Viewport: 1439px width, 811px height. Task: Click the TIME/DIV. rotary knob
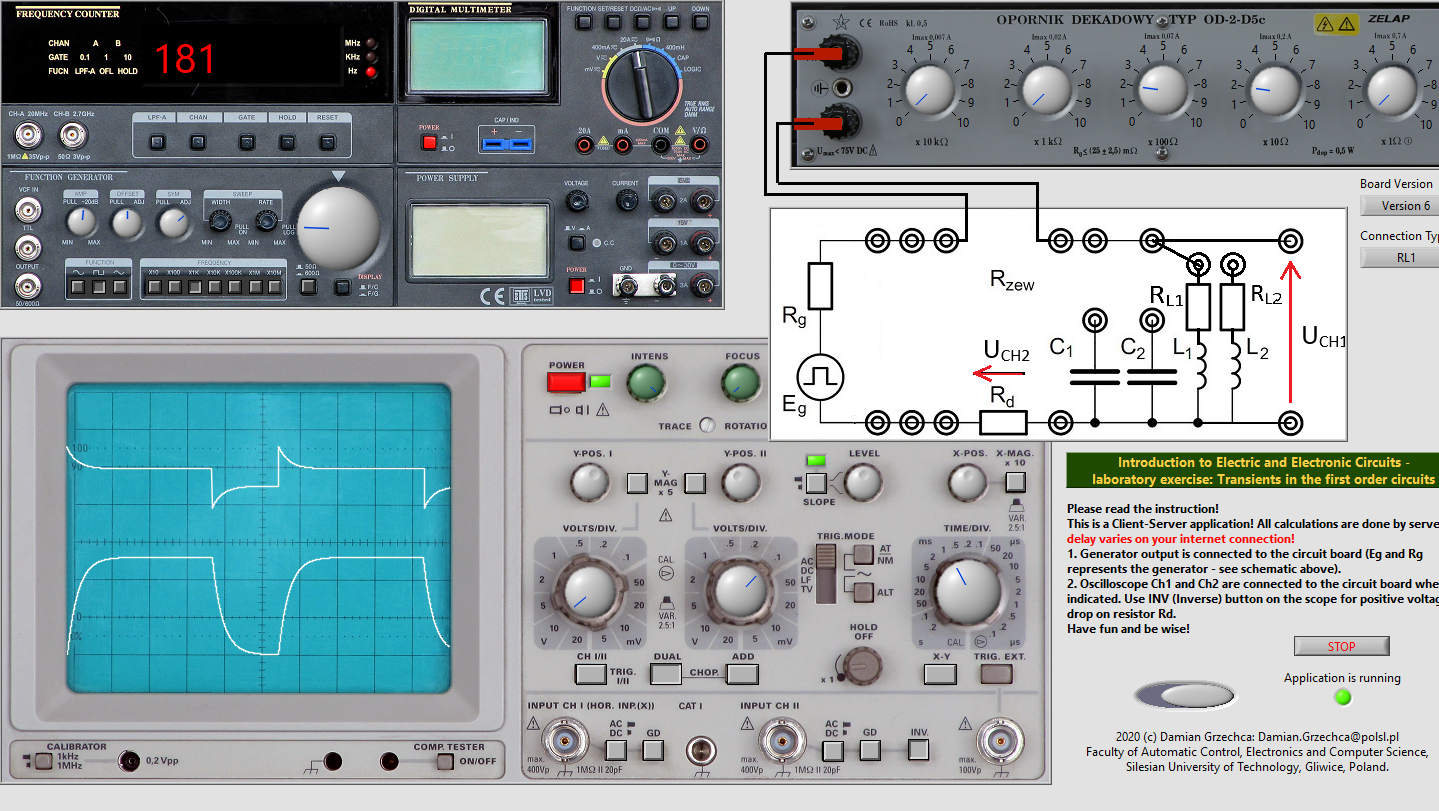pos(964,588)
